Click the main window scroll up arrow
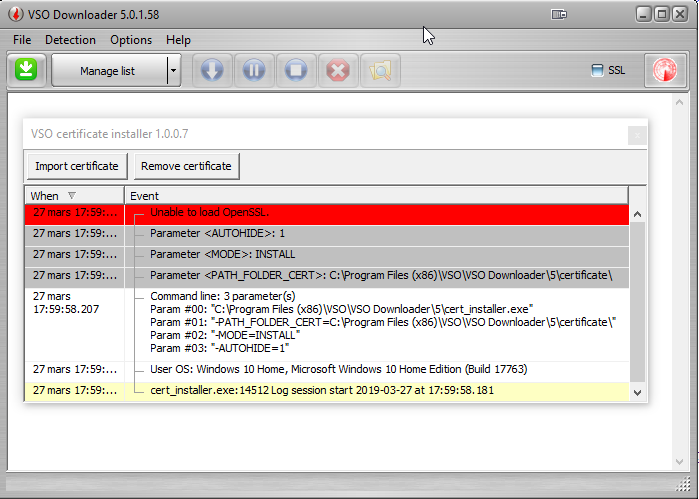Viewport: 699px width, 499px height. tap(679, 103)
